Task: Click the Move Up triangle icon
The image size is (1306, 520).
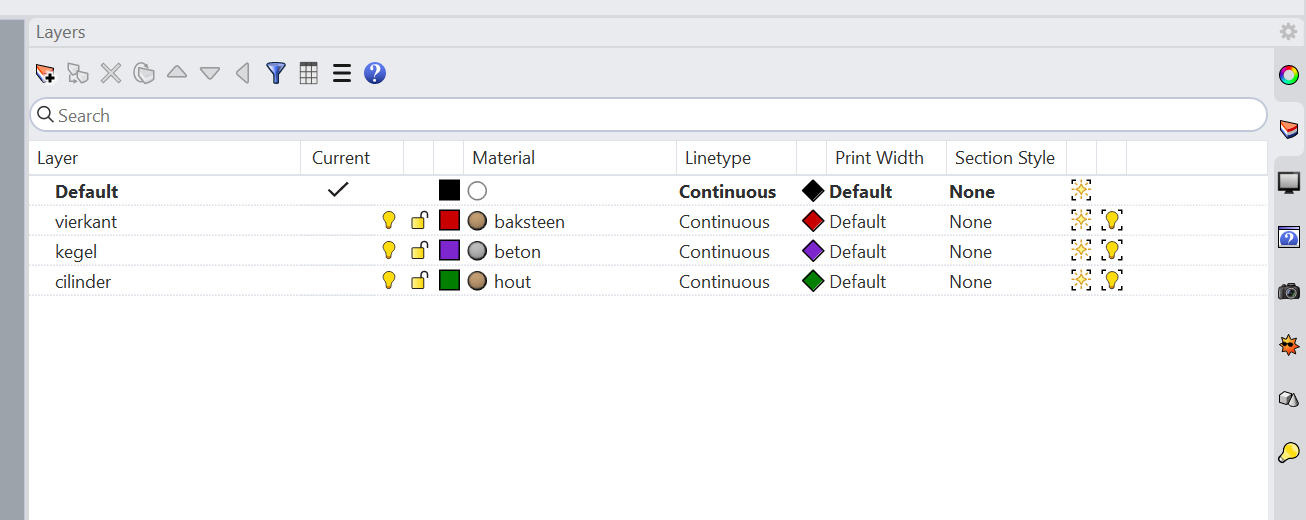Action: point(177,73)
